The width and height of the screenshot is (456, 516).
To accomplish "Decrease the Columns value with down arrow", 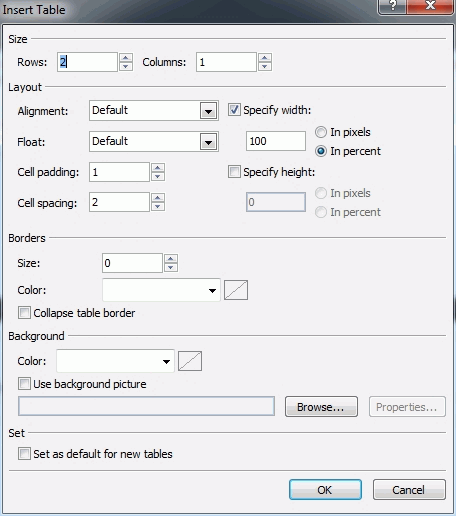I will click(265, 66).
